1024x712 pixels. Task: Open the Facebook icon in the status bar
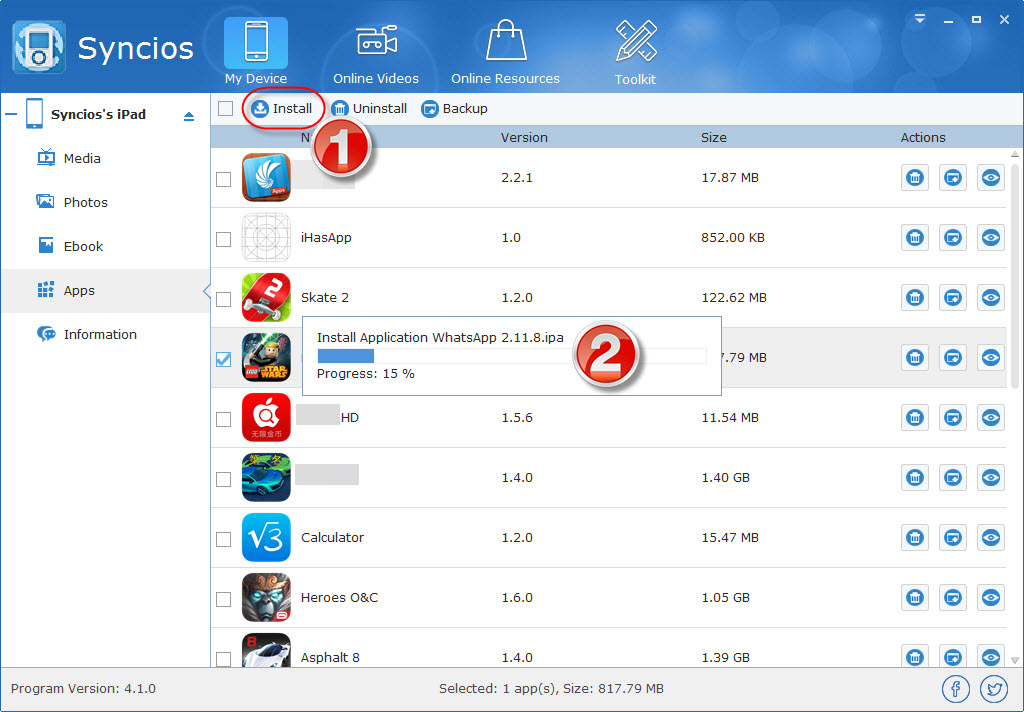(x=955, y=688)
